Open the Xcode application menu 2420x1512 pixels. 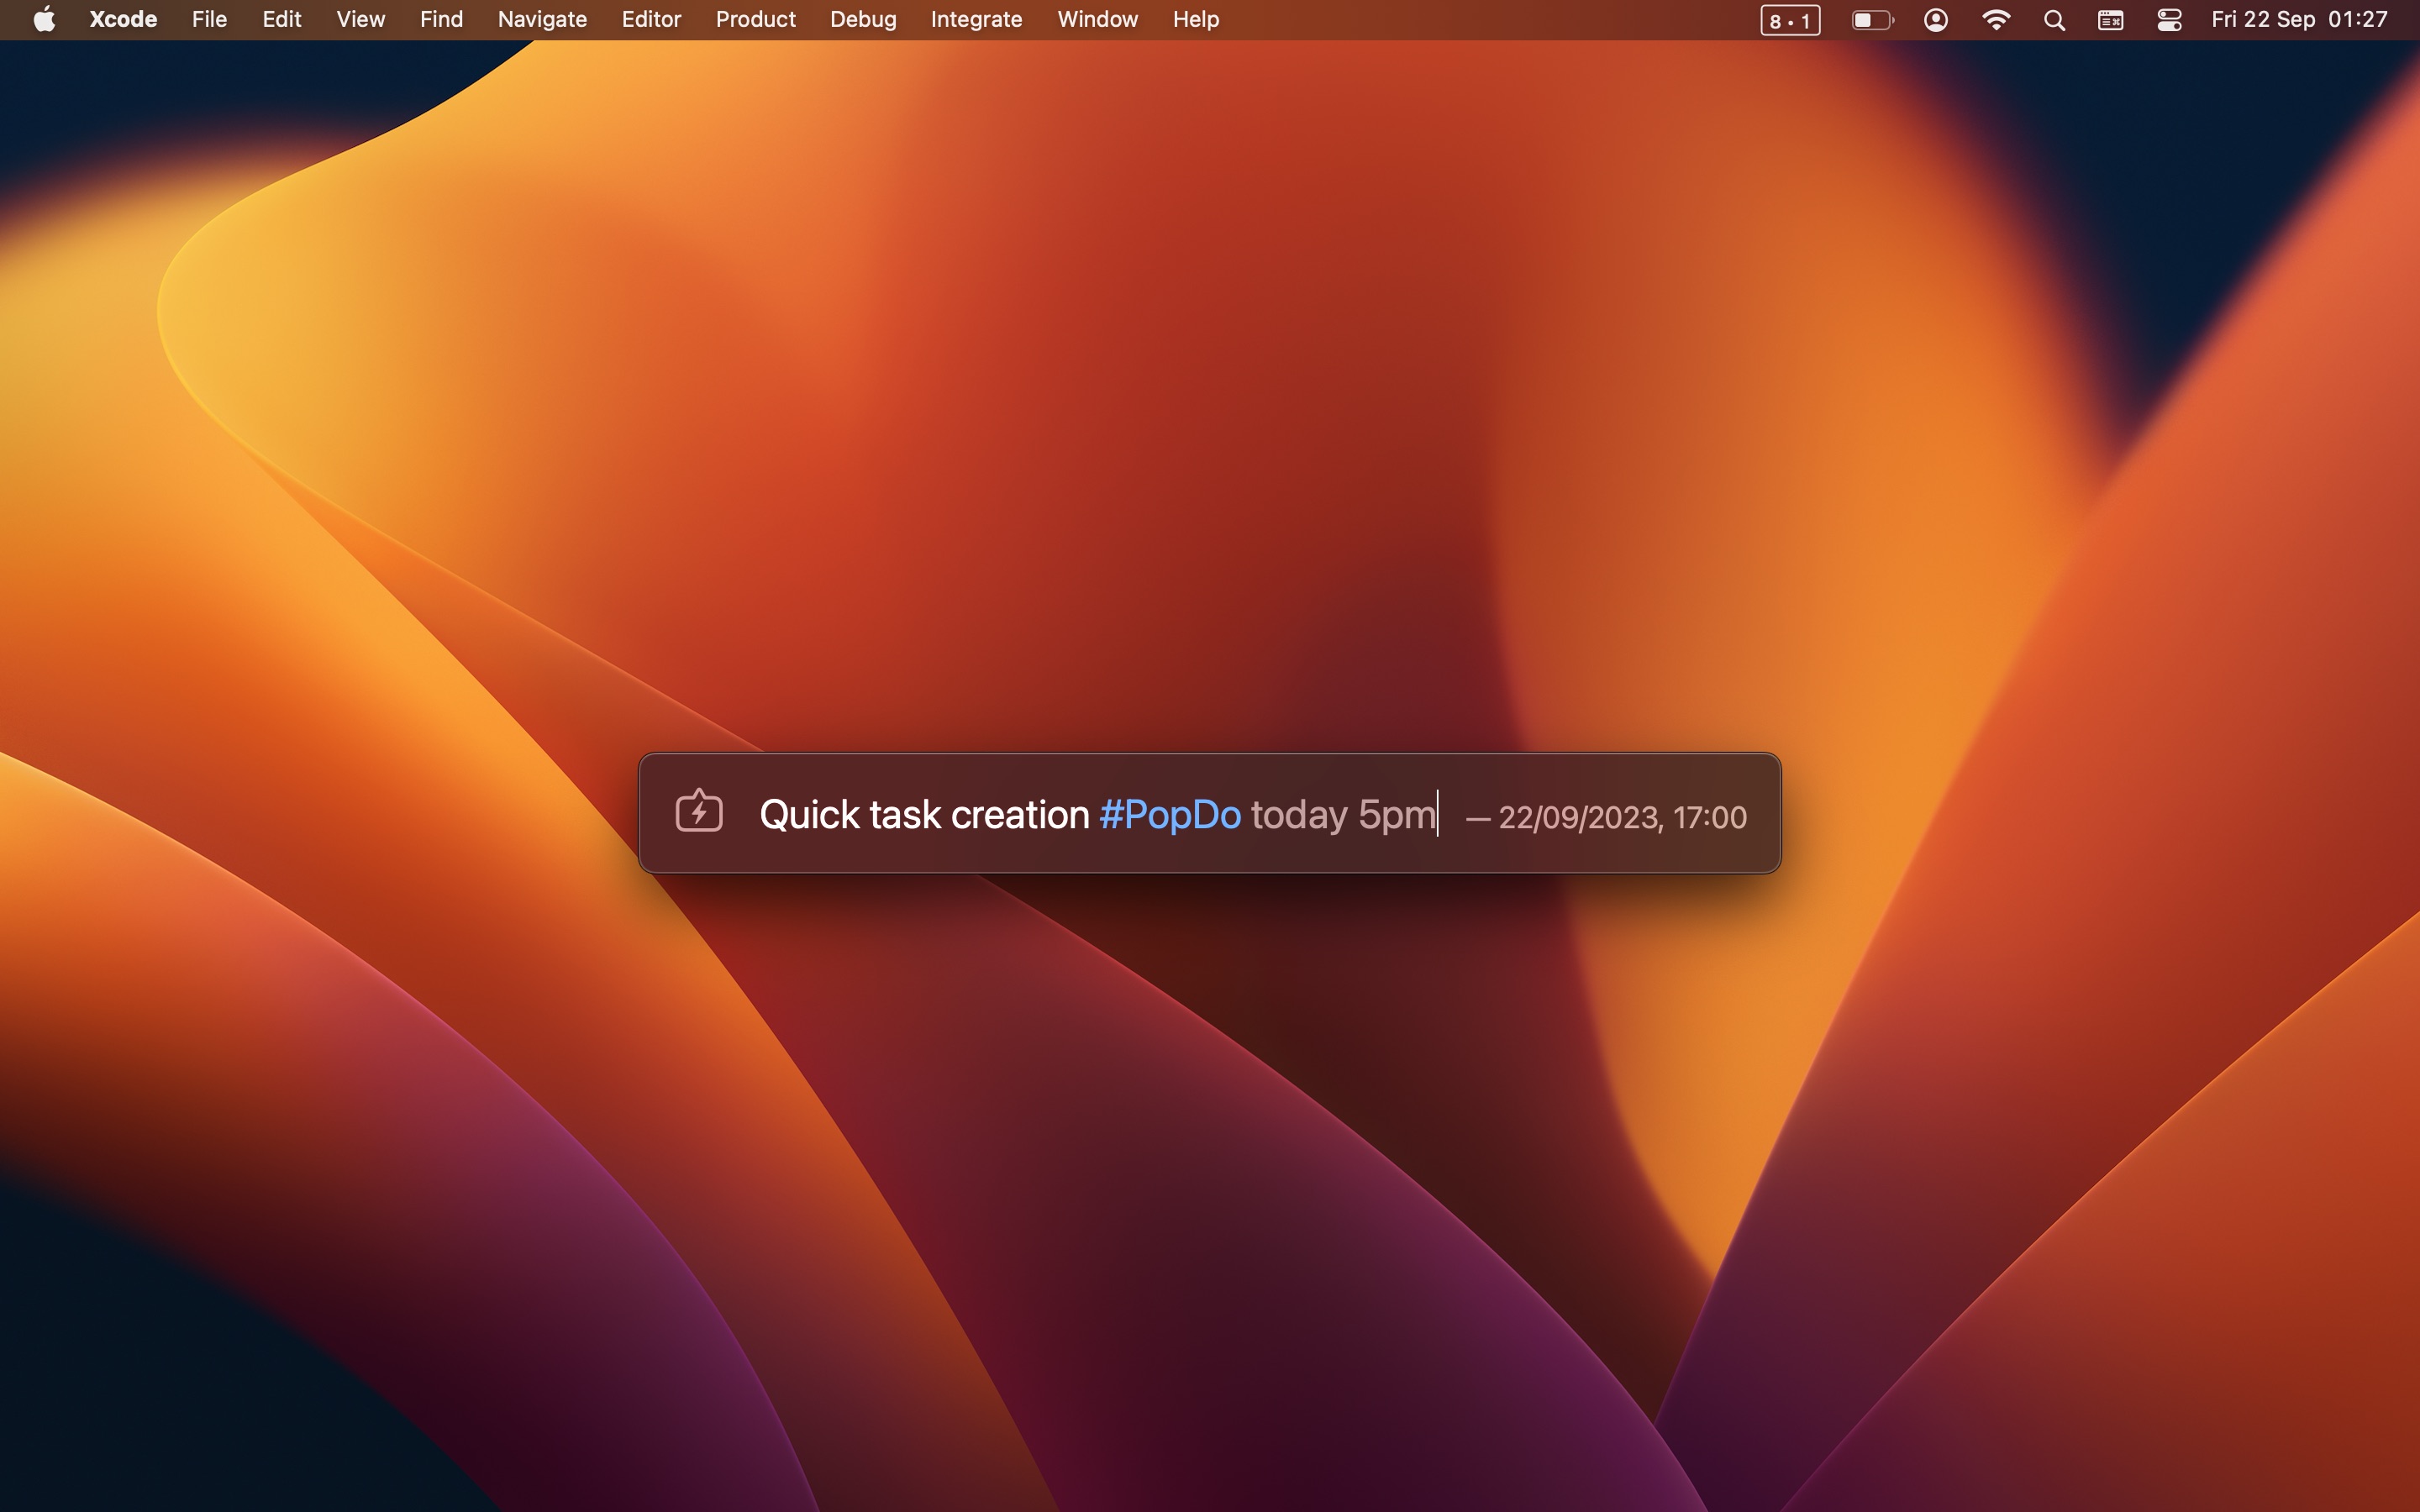(x=123, y=19)
